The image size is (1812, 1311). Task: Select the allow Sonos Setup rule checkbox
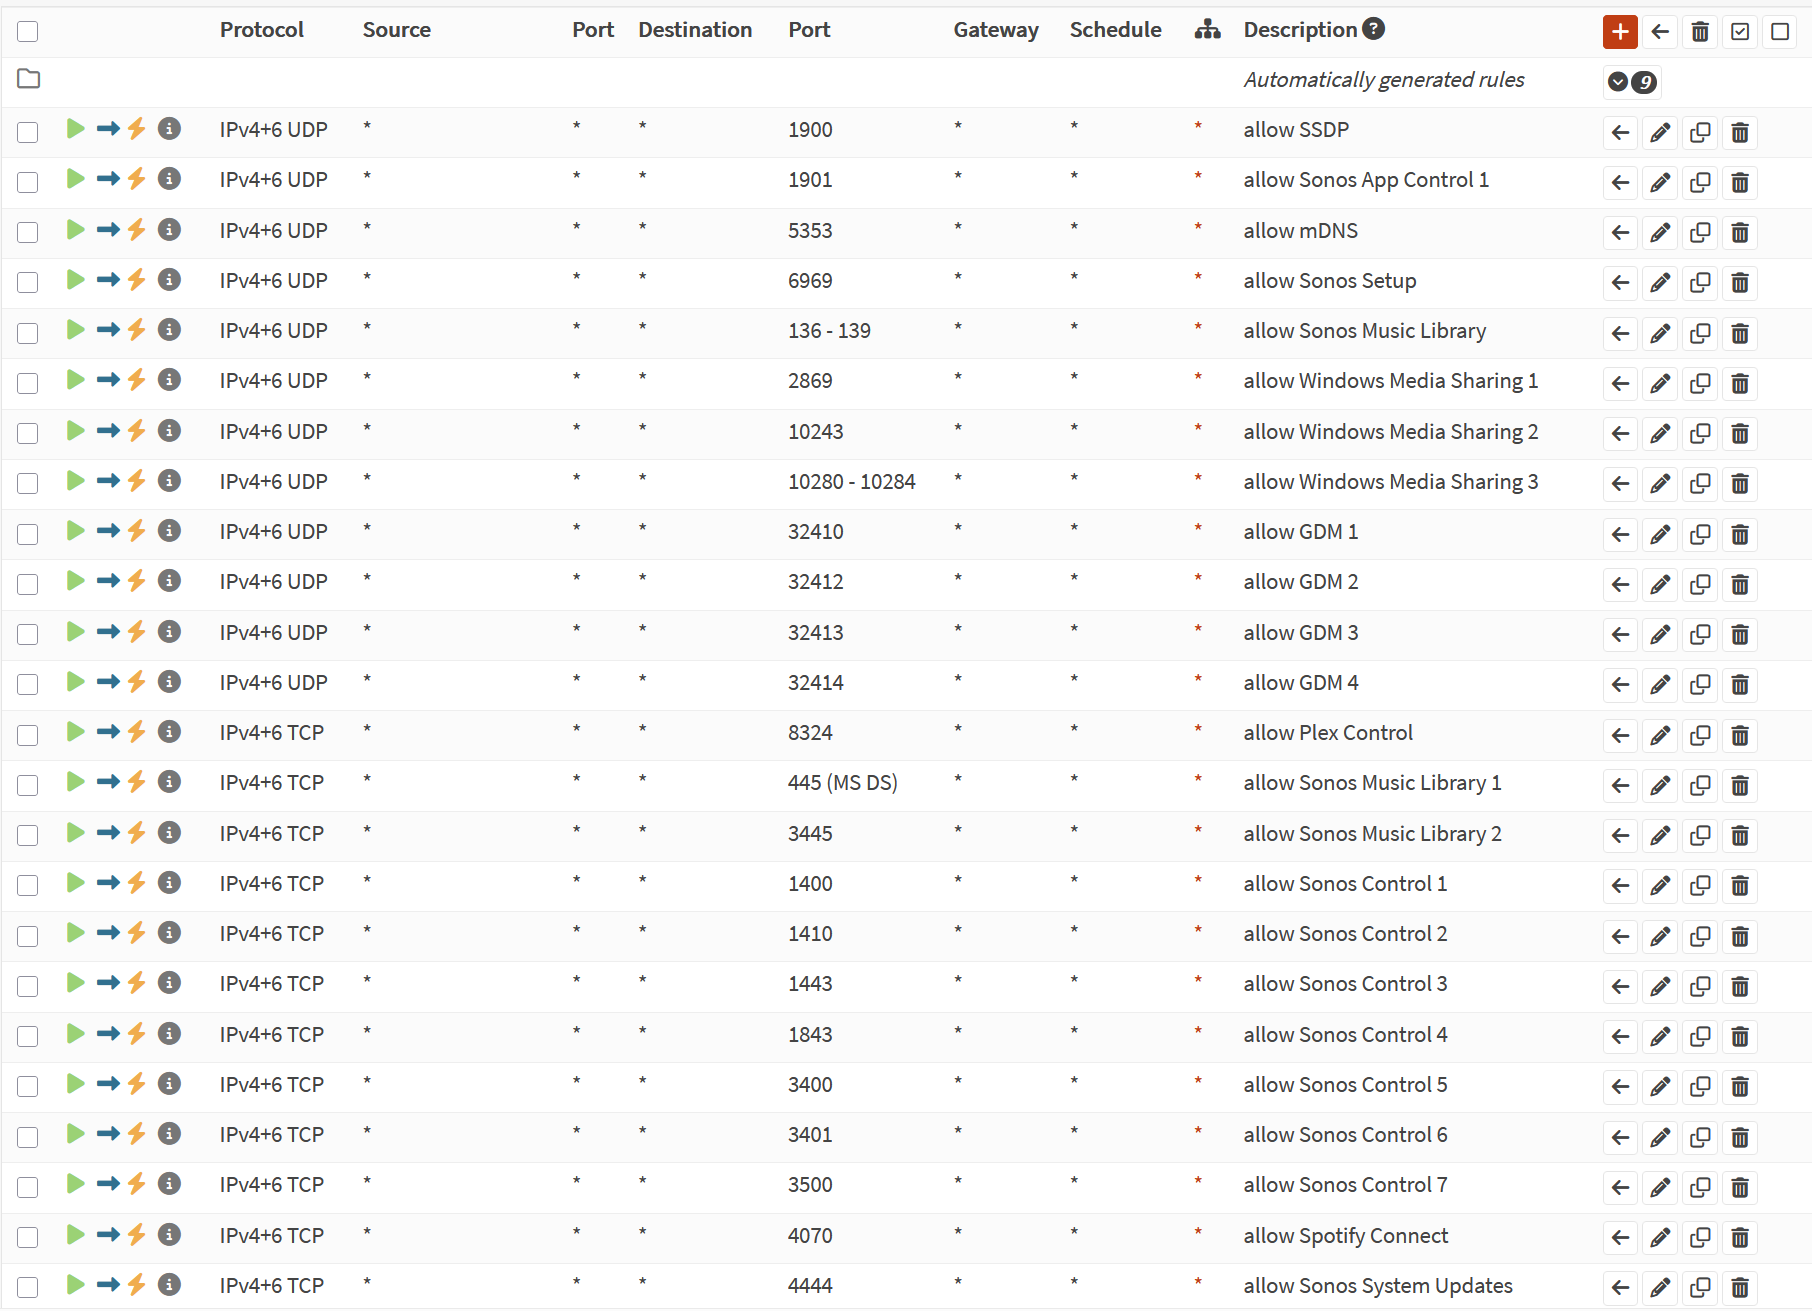point(28,283)
